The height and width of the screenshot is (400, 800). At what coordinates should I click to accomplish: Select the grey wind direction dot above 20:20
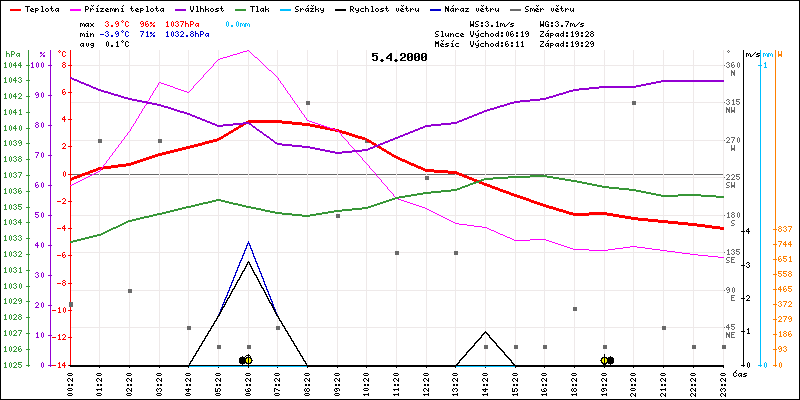634,103
